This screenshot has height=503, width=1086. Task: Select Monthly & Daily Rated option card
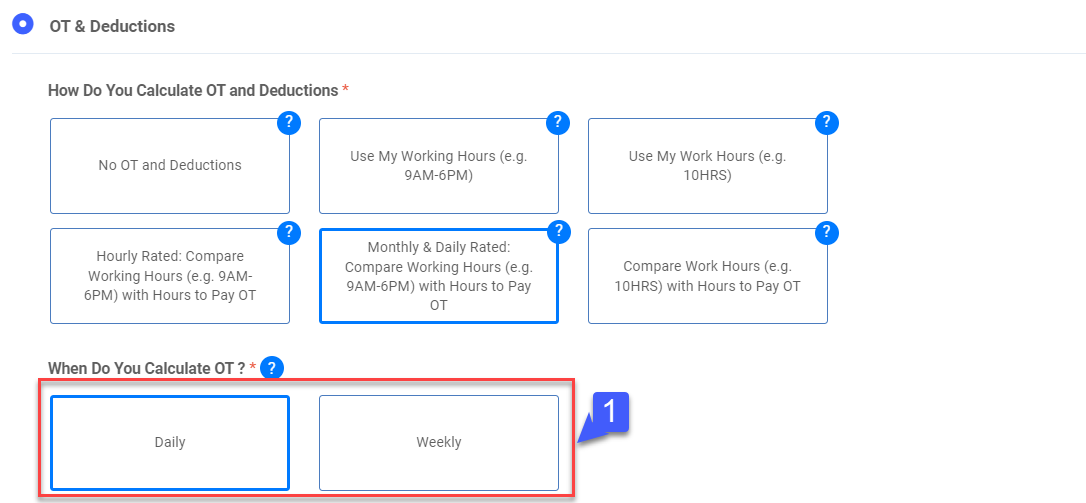pyautogui.click(x=439, y=276)
